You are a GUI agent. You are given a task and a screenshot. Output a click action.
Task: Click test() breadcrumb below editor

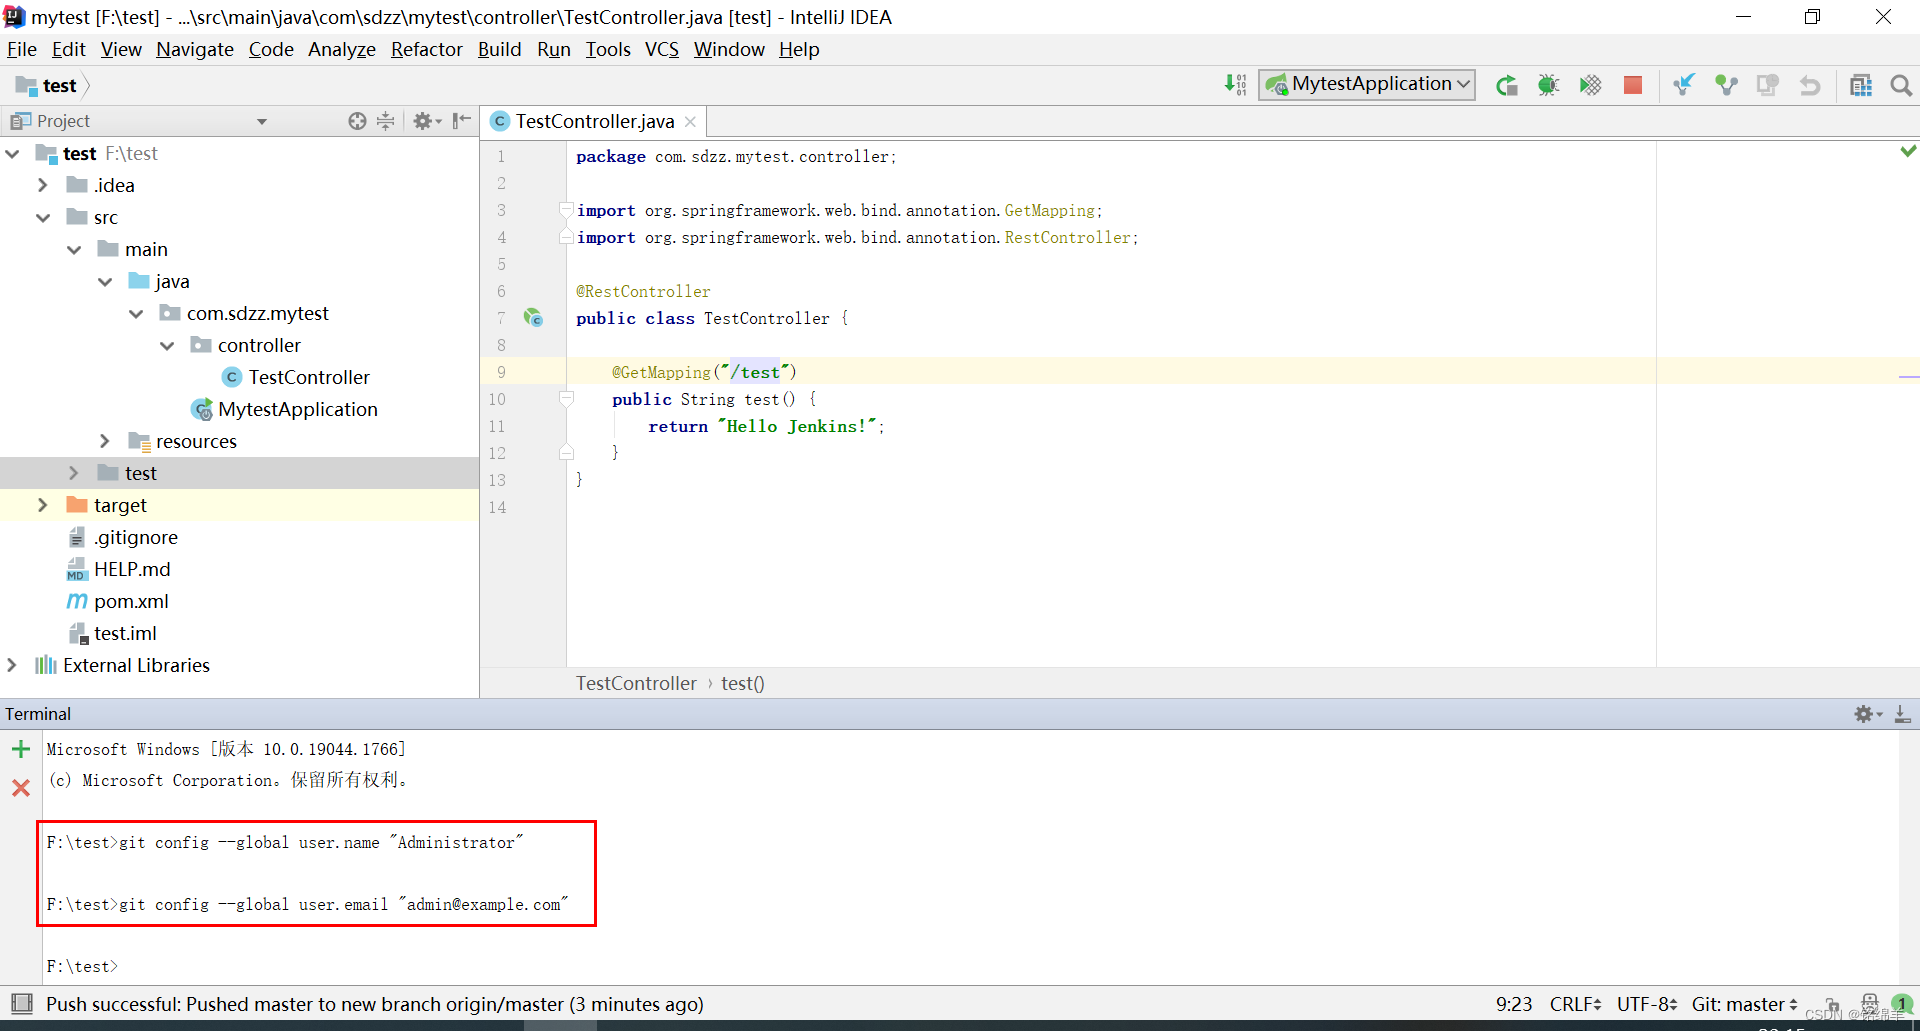743,683
